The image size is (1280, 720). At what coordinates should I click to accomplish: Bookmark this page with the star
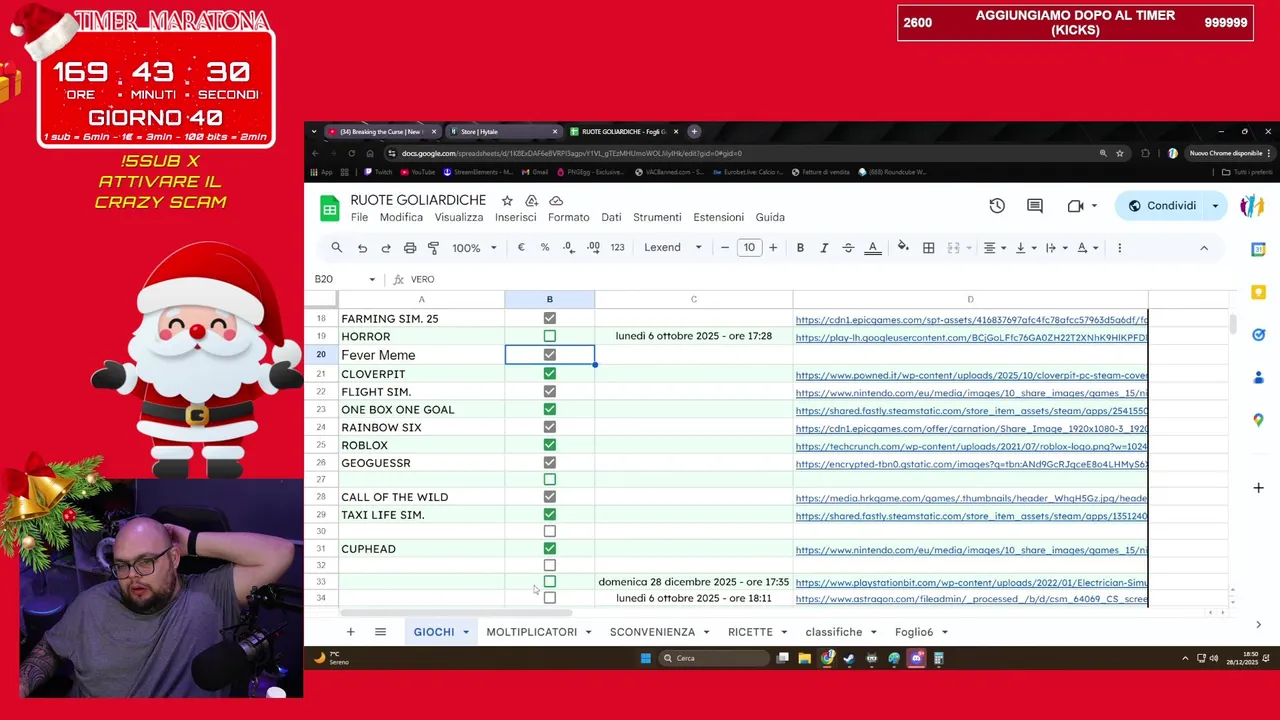coord(1120,153)
